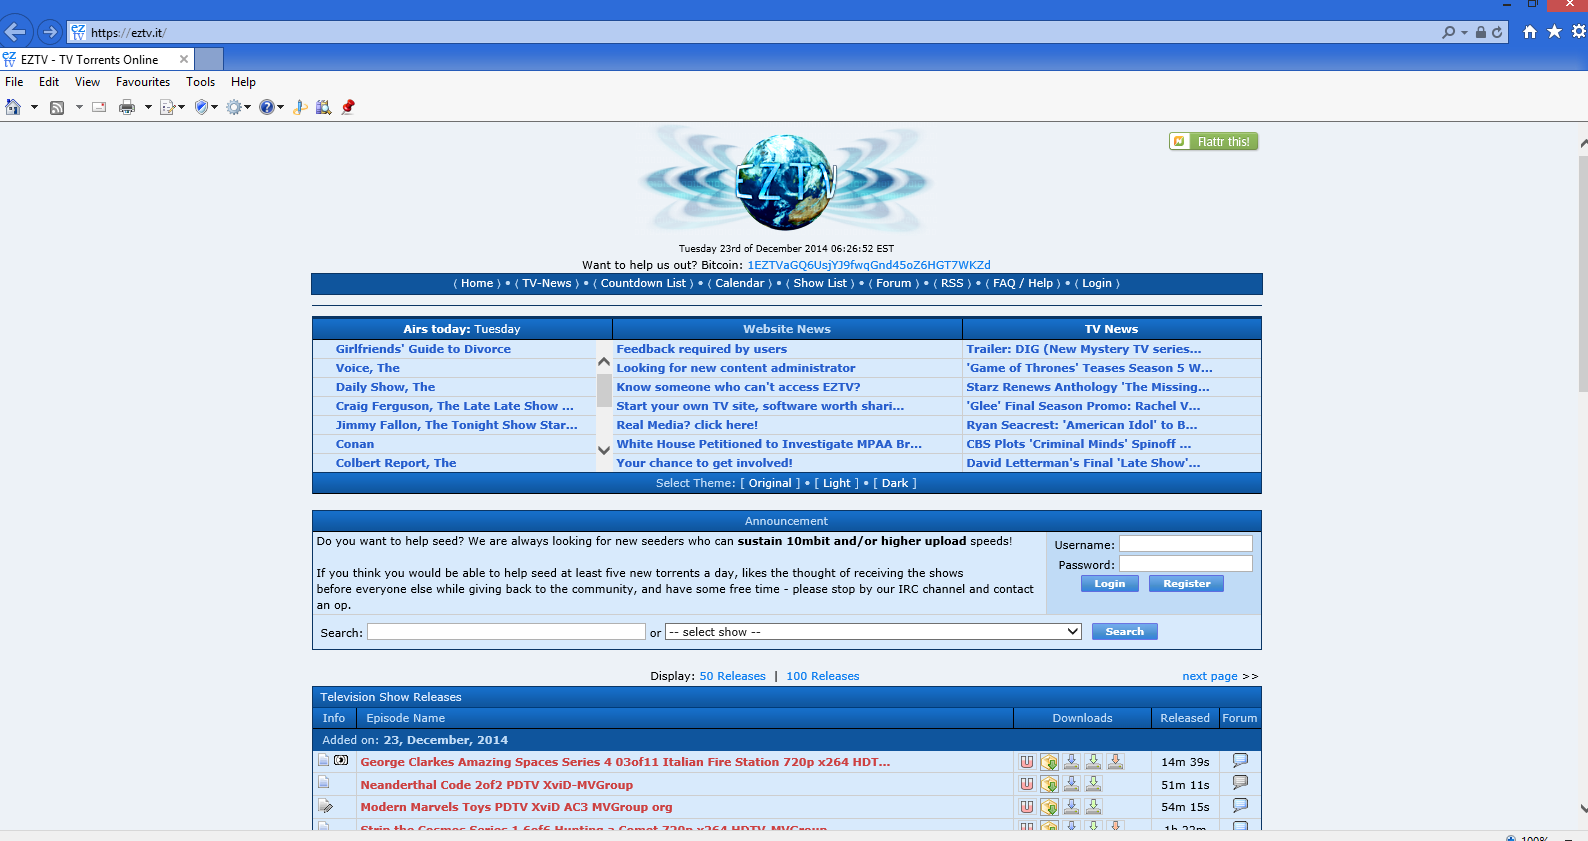
Task: Click the Help question mark toolbar icon
Action: click(x=266, y=107)
